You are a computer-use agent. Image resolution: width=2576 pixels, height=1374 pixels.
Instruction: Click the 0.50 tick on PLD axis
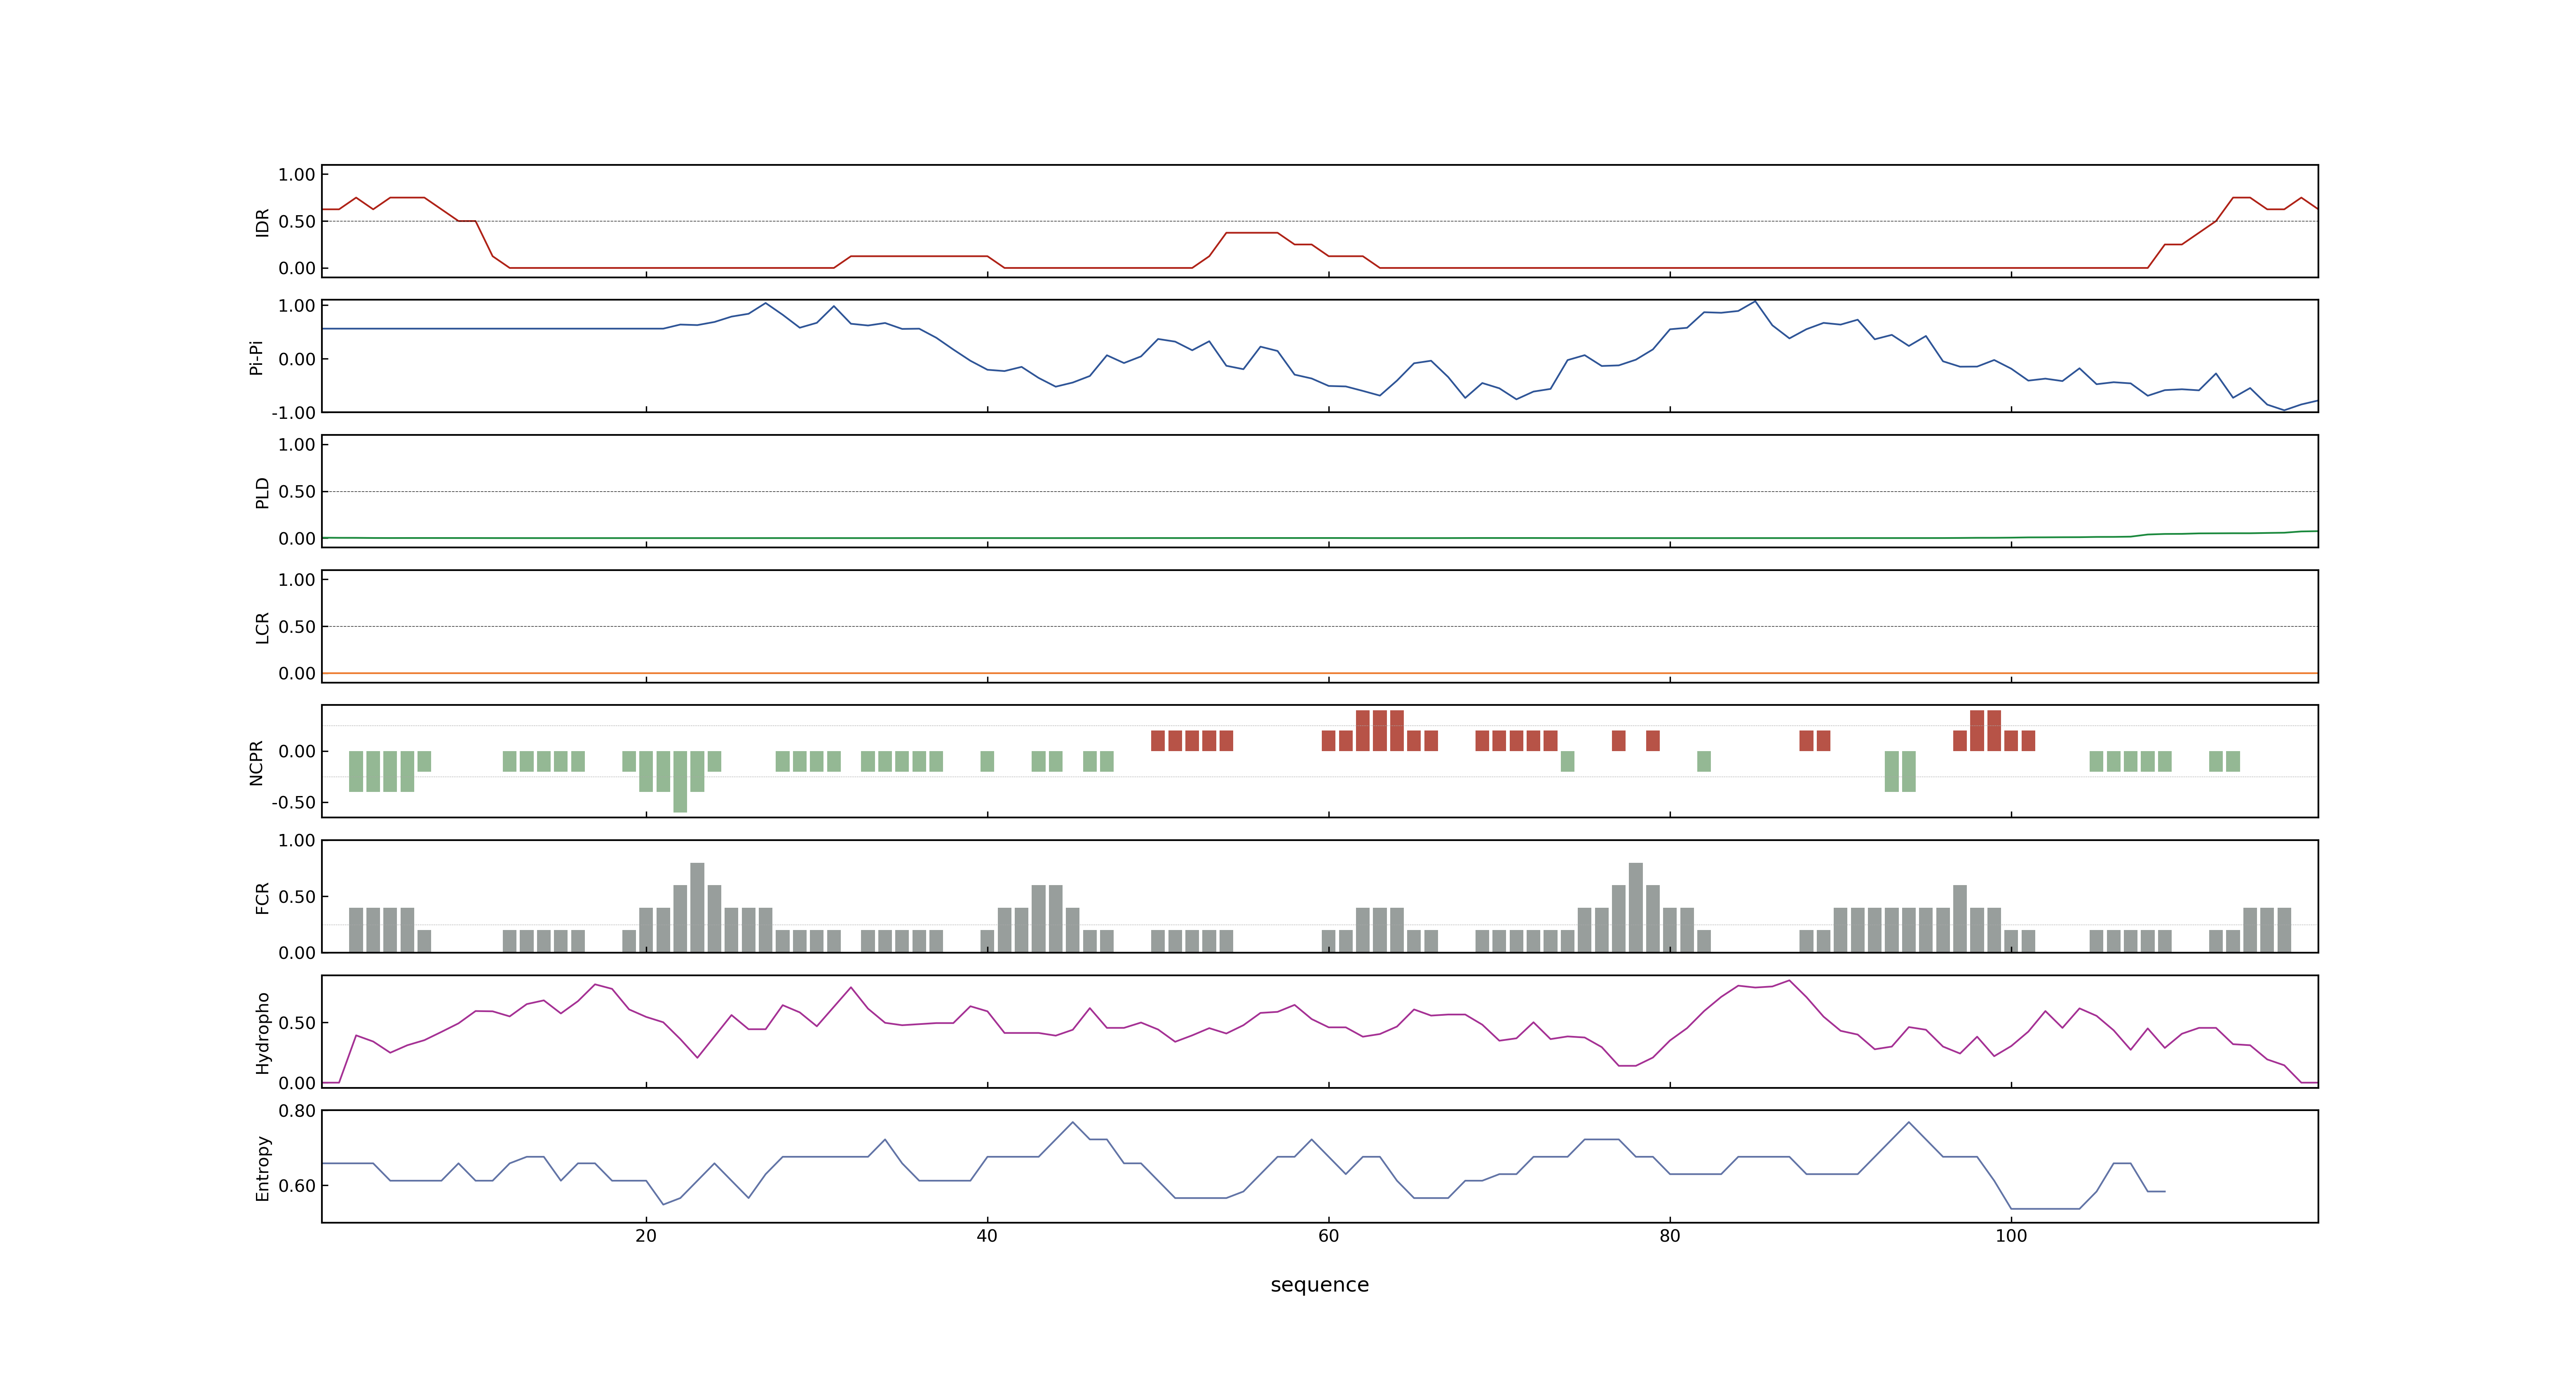click(x=297, y=492)
